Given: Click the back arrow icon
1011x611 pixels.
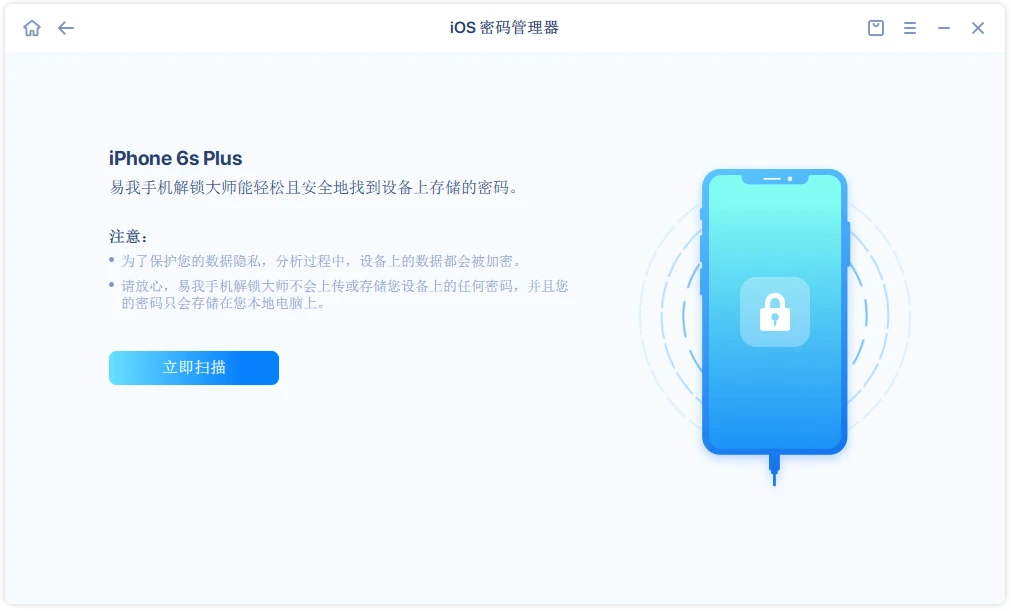Looking at the screenshot, I should coord(66,28).
